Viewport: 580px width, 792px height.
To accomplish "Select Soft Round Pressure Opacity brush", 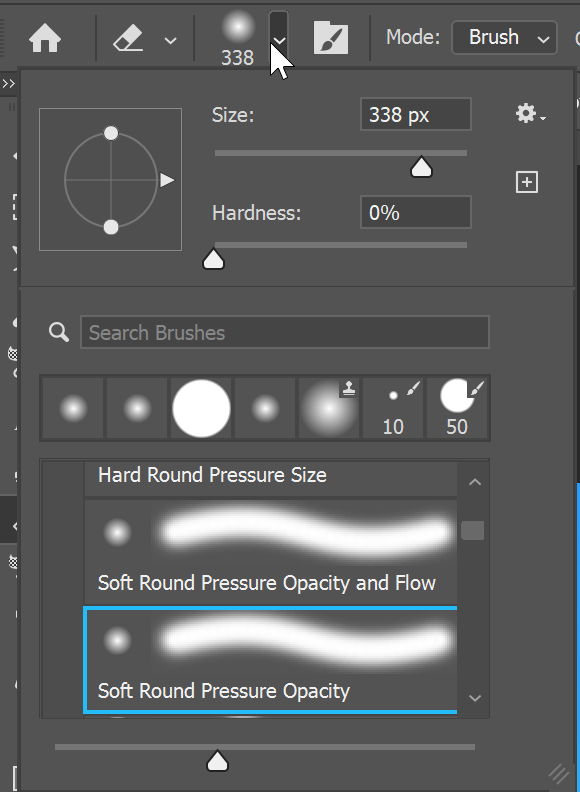I will 270,661.
